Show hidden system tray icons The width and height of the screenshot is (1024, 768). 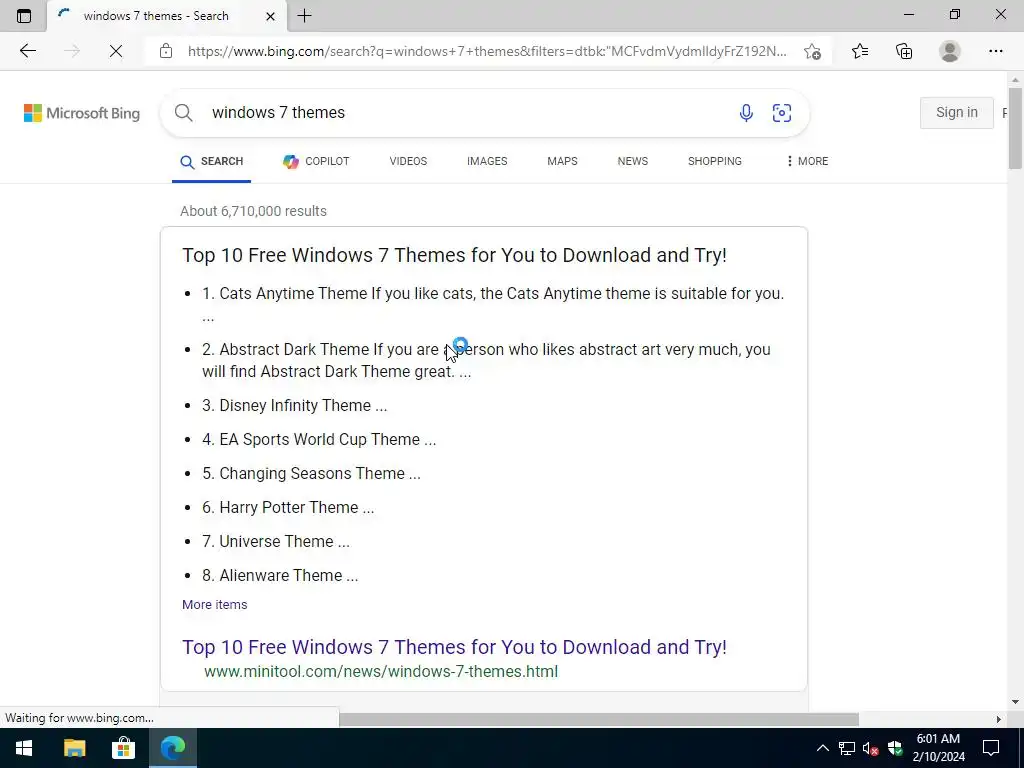(x=823, y=748)
